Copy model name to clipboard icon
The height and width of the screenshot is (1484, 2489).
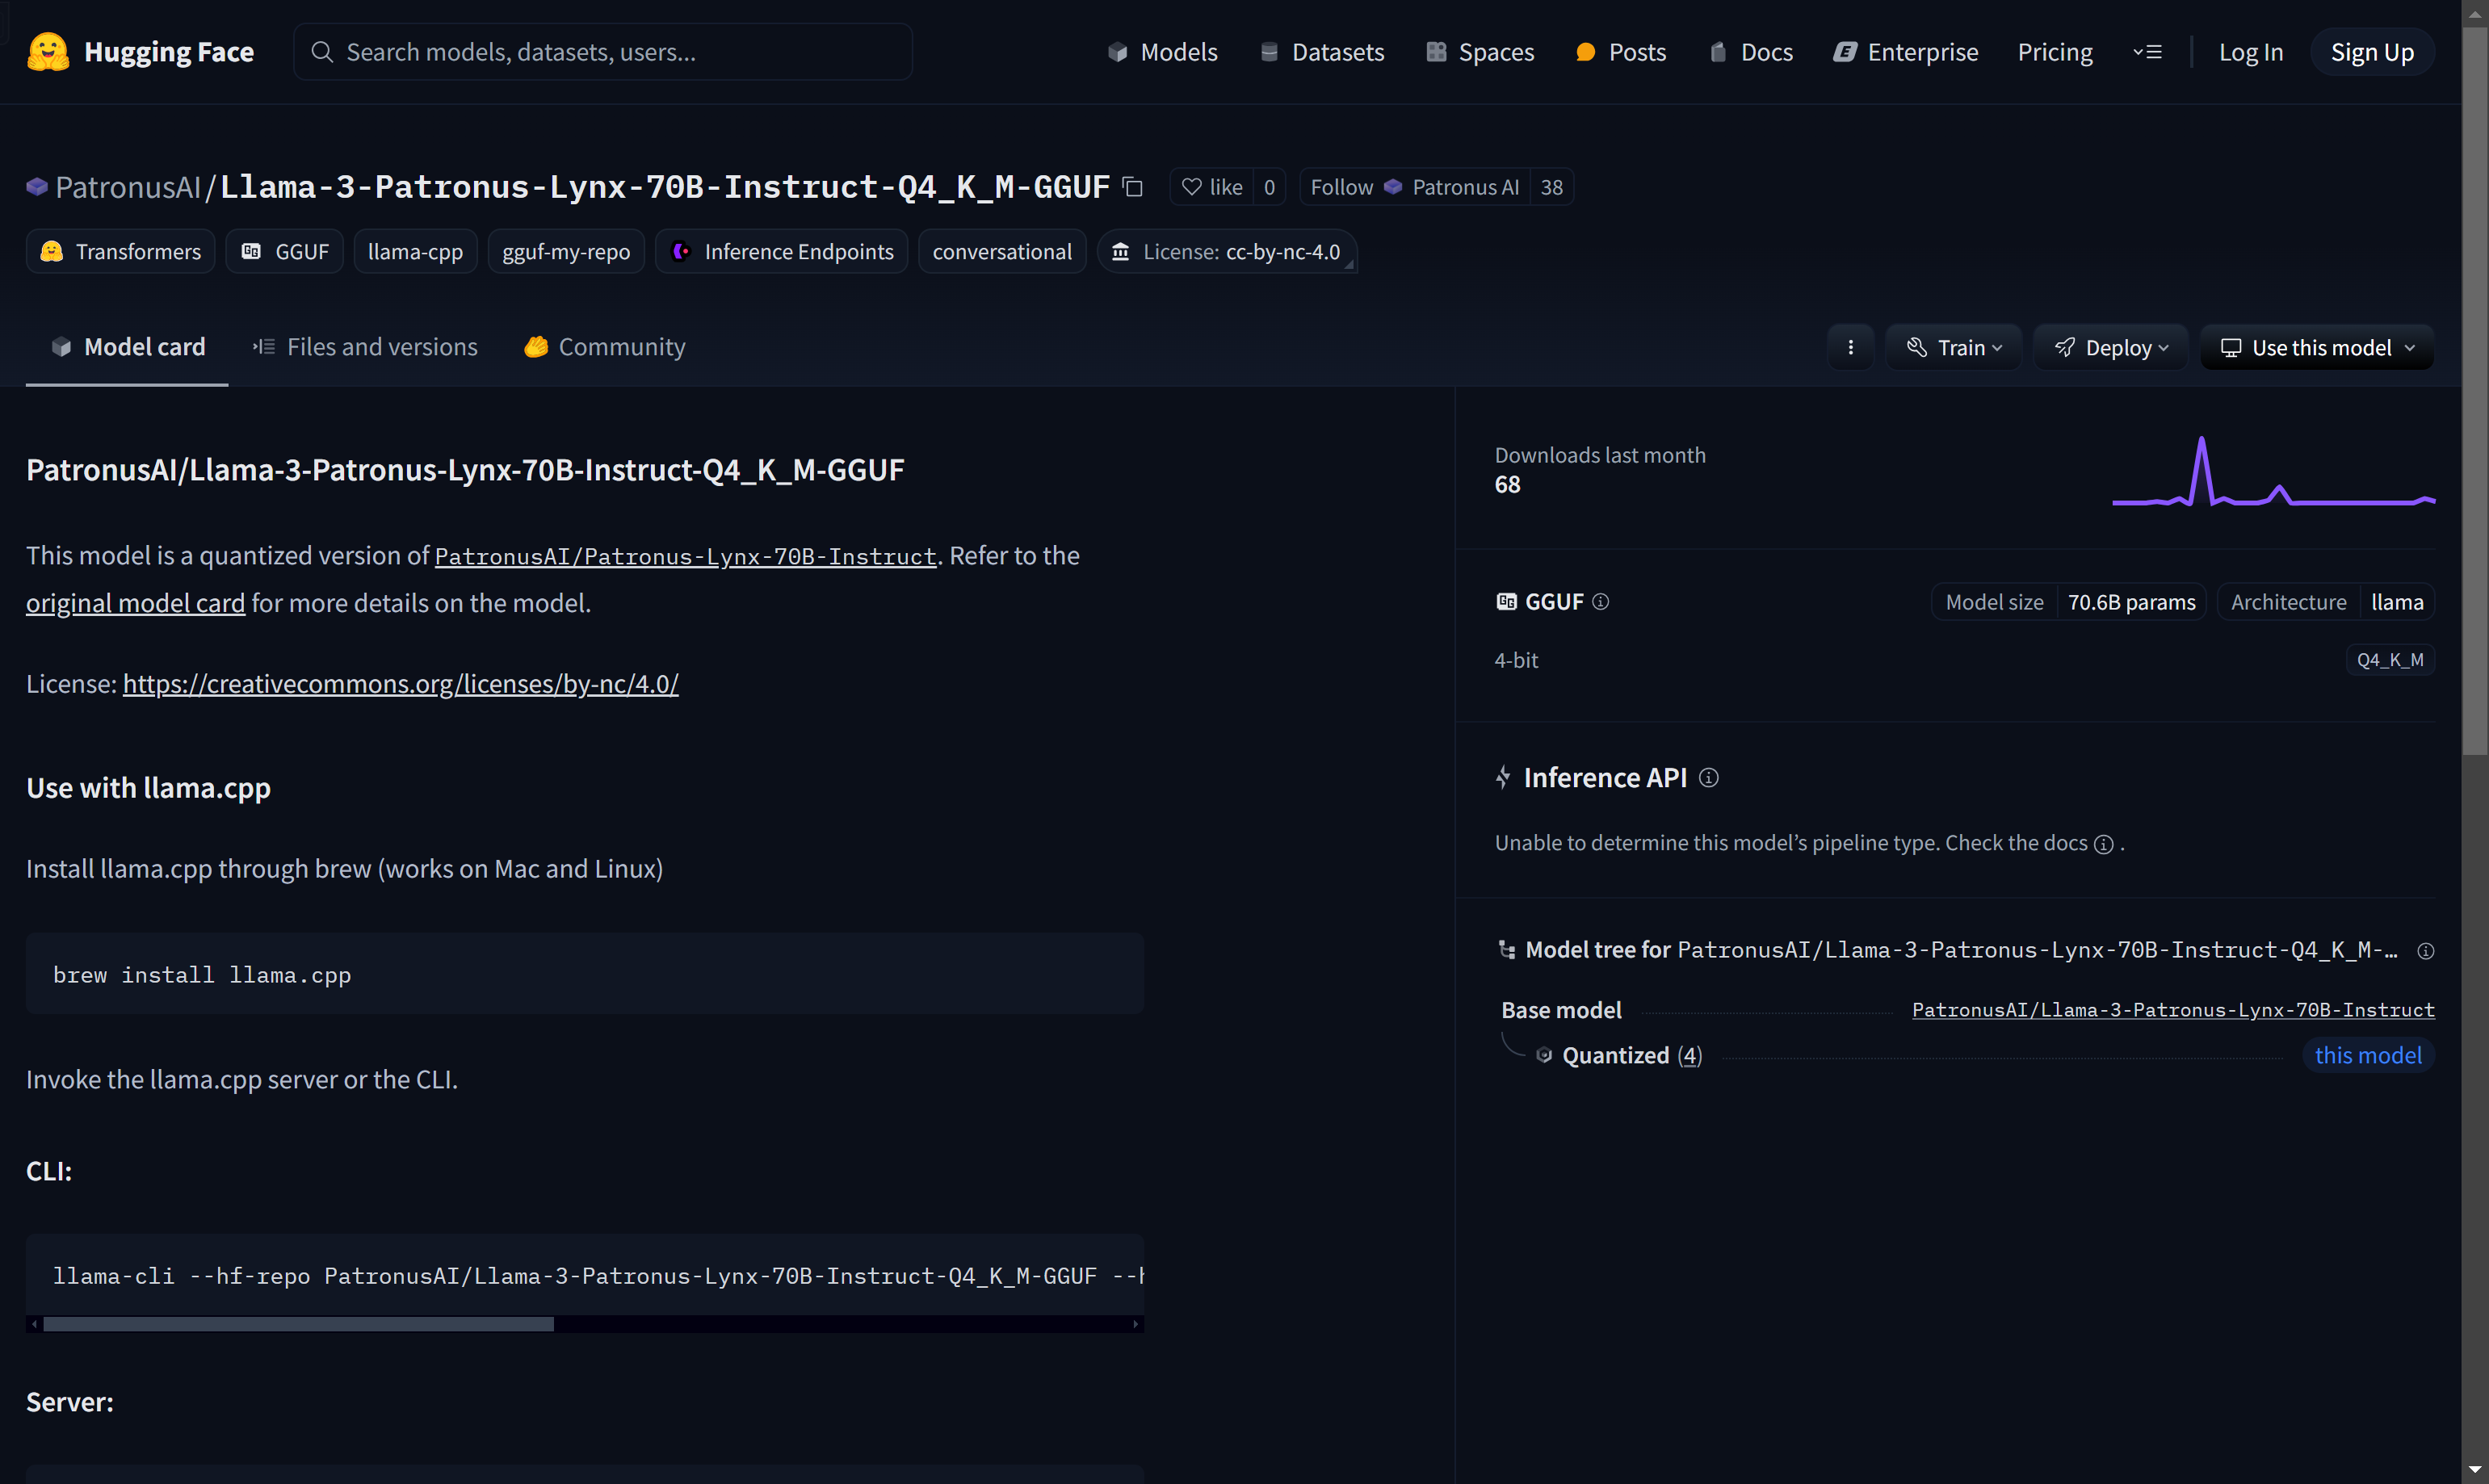click(x=1132, y=187)
